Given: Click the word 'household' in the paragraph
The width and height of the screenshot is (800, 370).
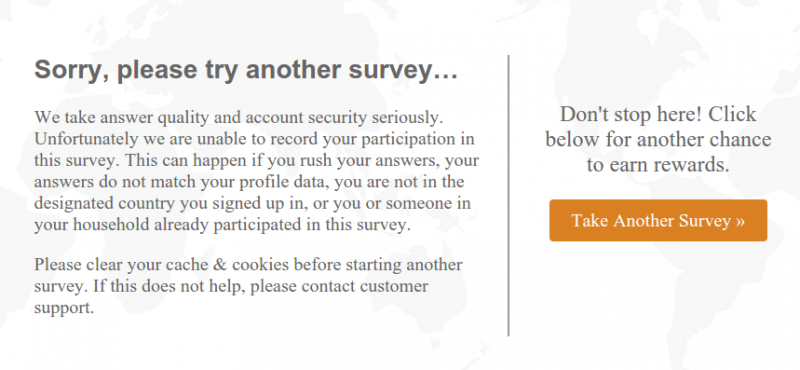Looking at the screenshot, I should point(112,225).
